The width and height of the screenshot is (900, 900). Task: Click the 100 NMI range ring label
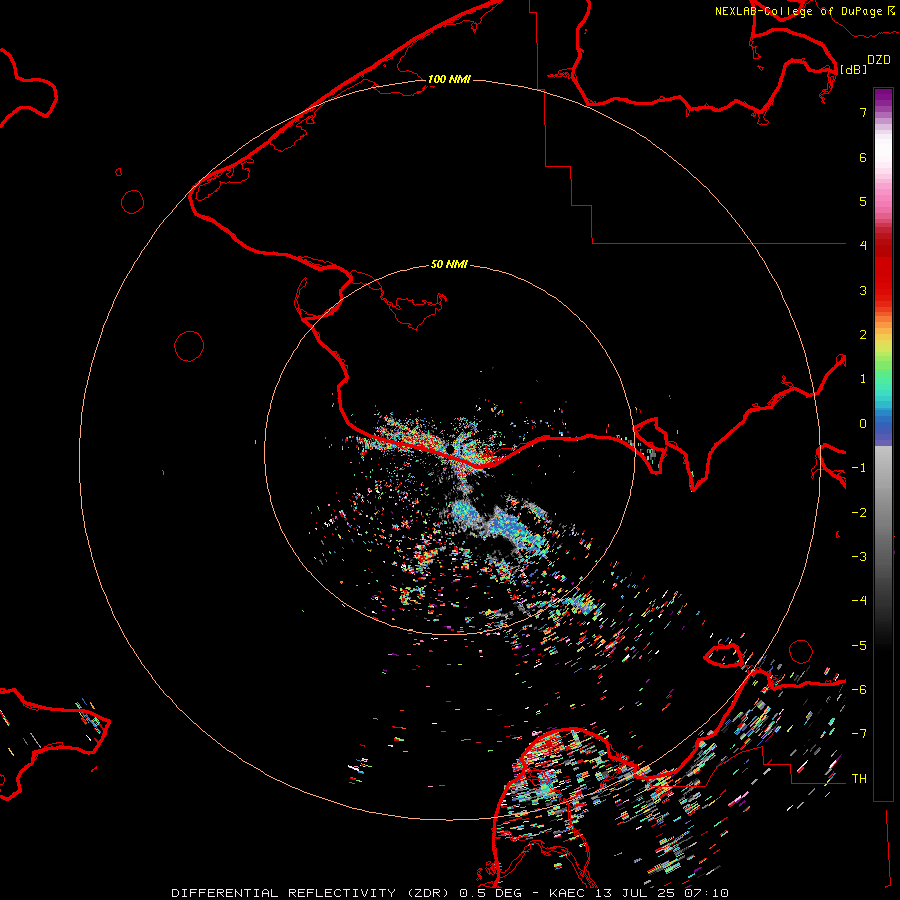[x=449, y=79]
